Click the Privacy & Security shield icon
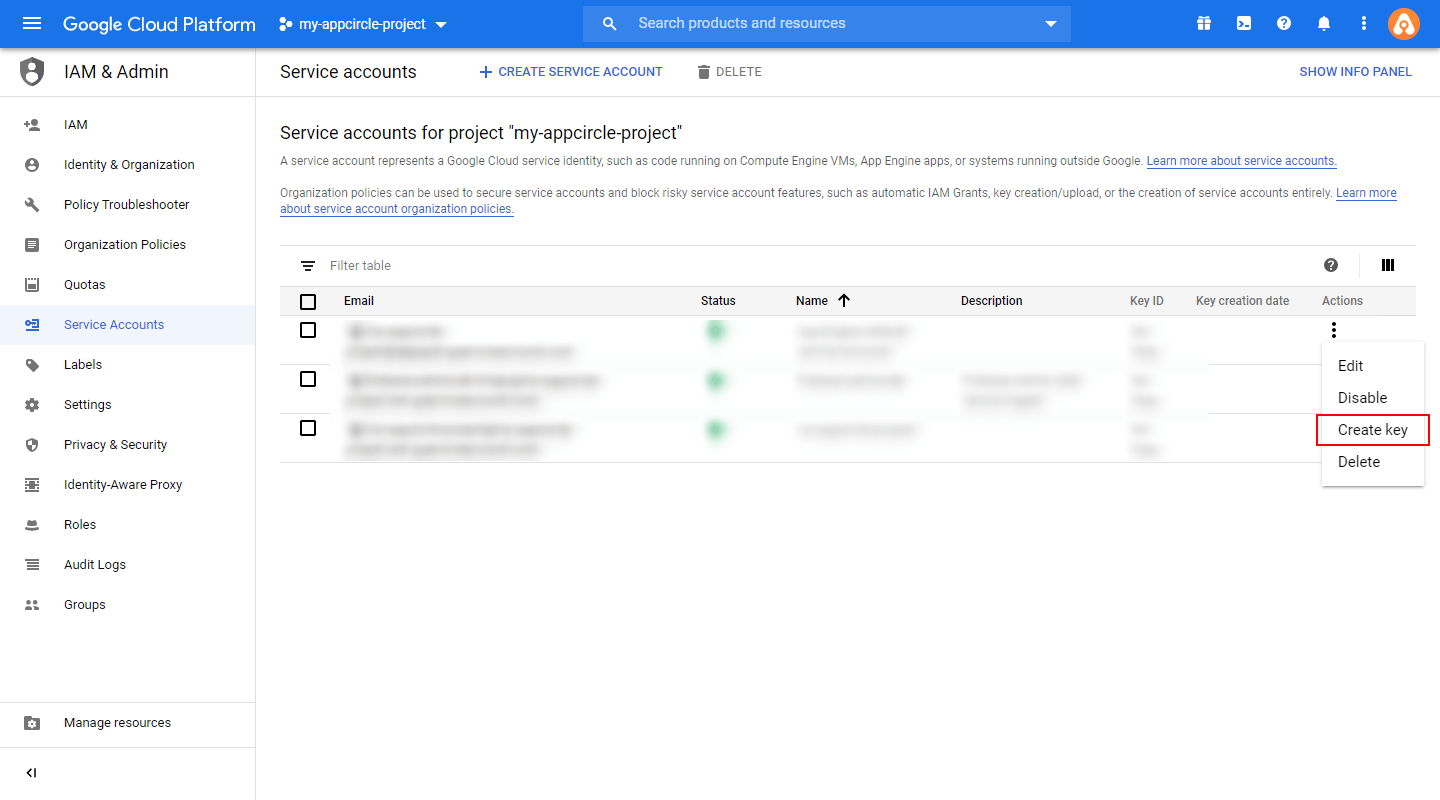 click(x=32, y=445)
